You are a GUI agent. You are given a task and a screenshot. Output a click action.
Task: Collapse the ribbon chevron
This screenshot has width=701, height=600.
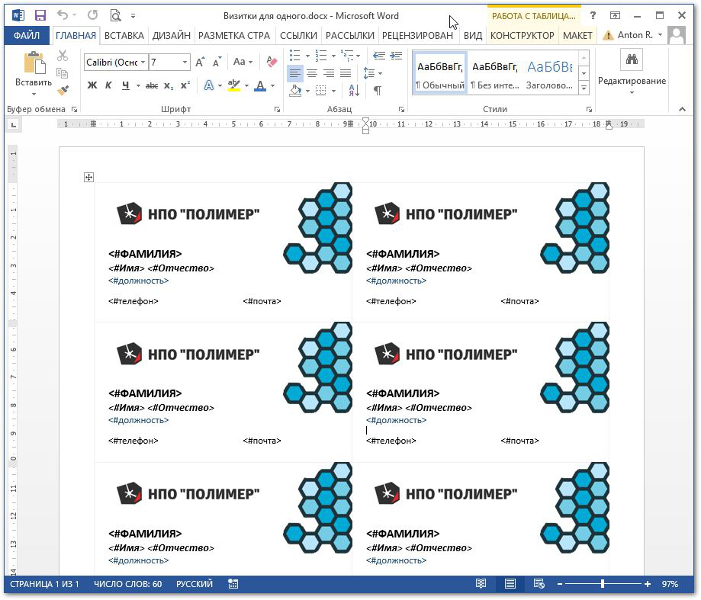pos(682,109)
